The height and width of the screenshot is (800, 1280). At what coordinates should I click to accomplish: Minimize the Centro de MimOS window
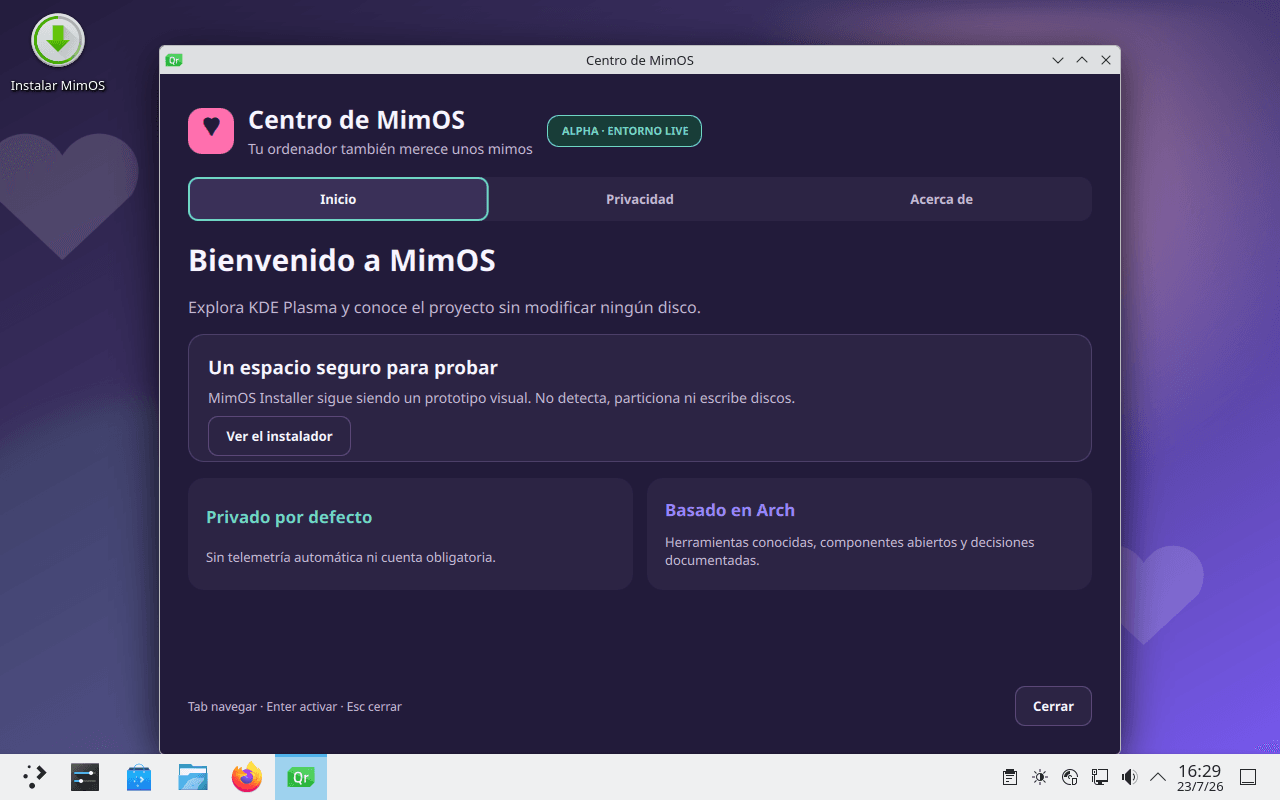coord(1058,60)
